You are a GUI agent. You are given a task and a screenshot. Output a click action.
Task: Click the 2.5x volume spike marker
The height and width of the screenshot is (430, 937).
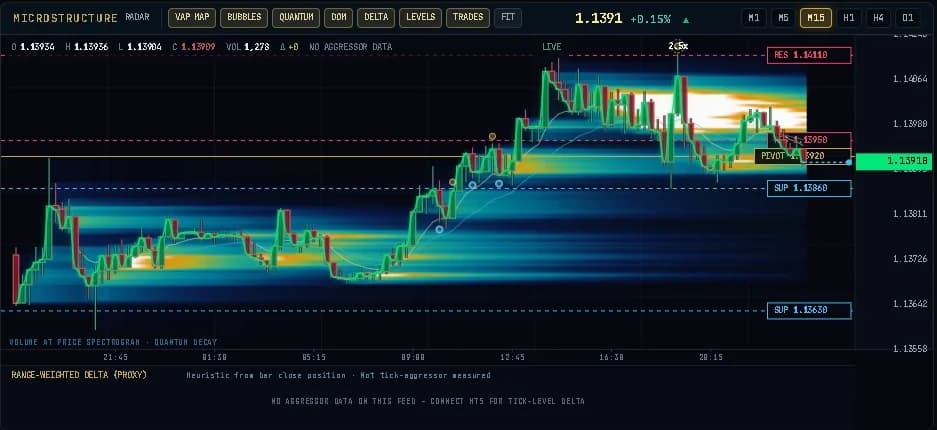pos(678,45)
